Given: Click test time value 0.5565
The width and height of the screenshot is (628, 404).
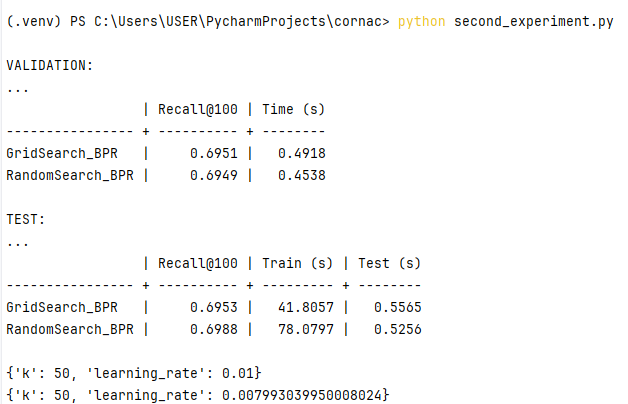Looking at the screenshot, I should pos(398,308).
